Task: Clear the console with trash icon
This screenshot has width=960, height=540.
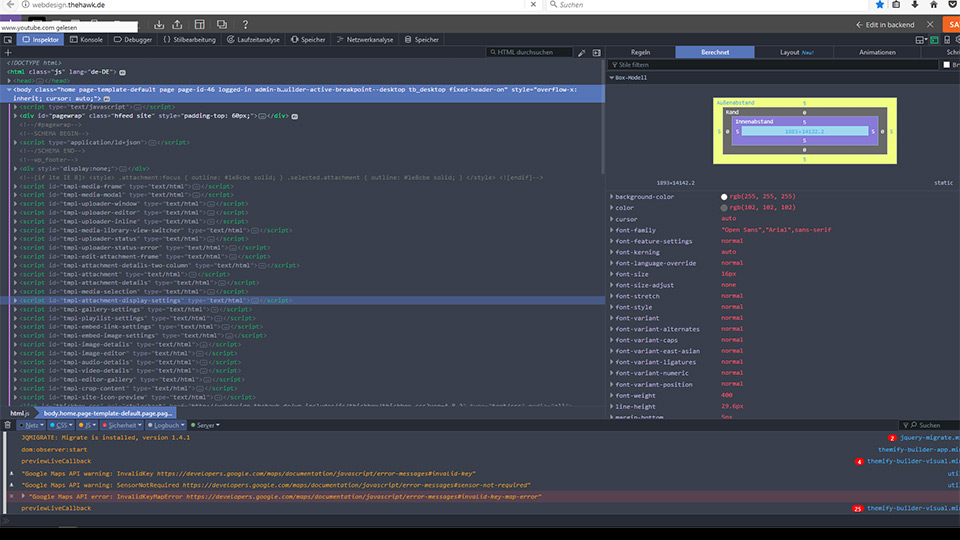Action: 7,425
